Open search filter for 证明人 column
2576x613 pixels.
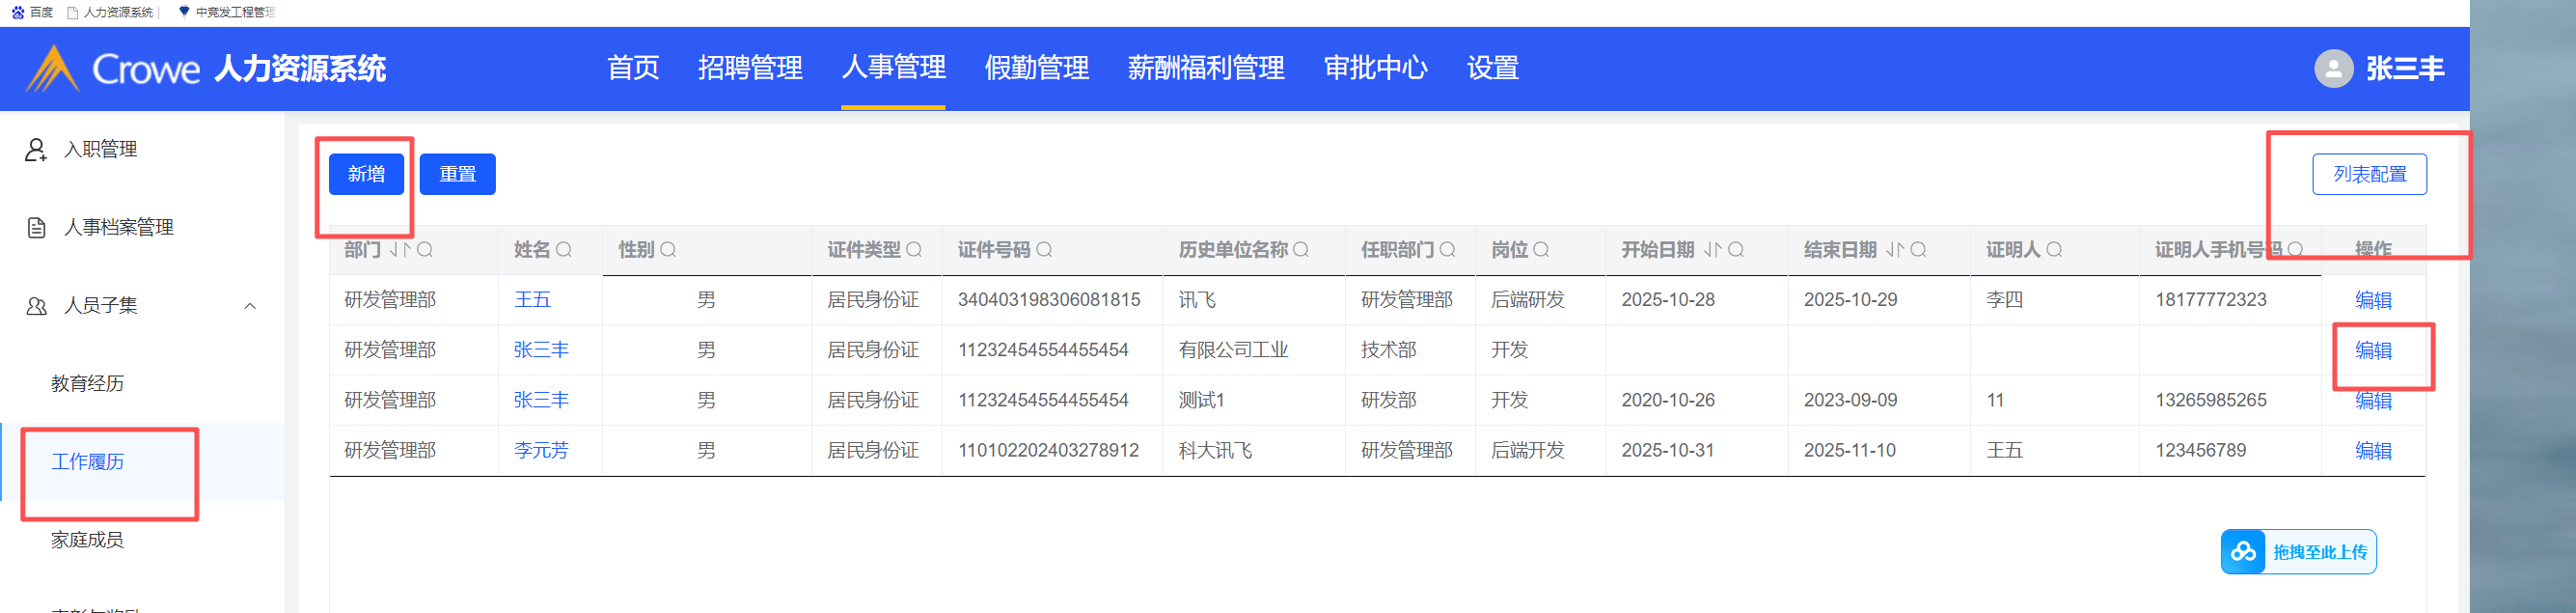click(2054, 249)
